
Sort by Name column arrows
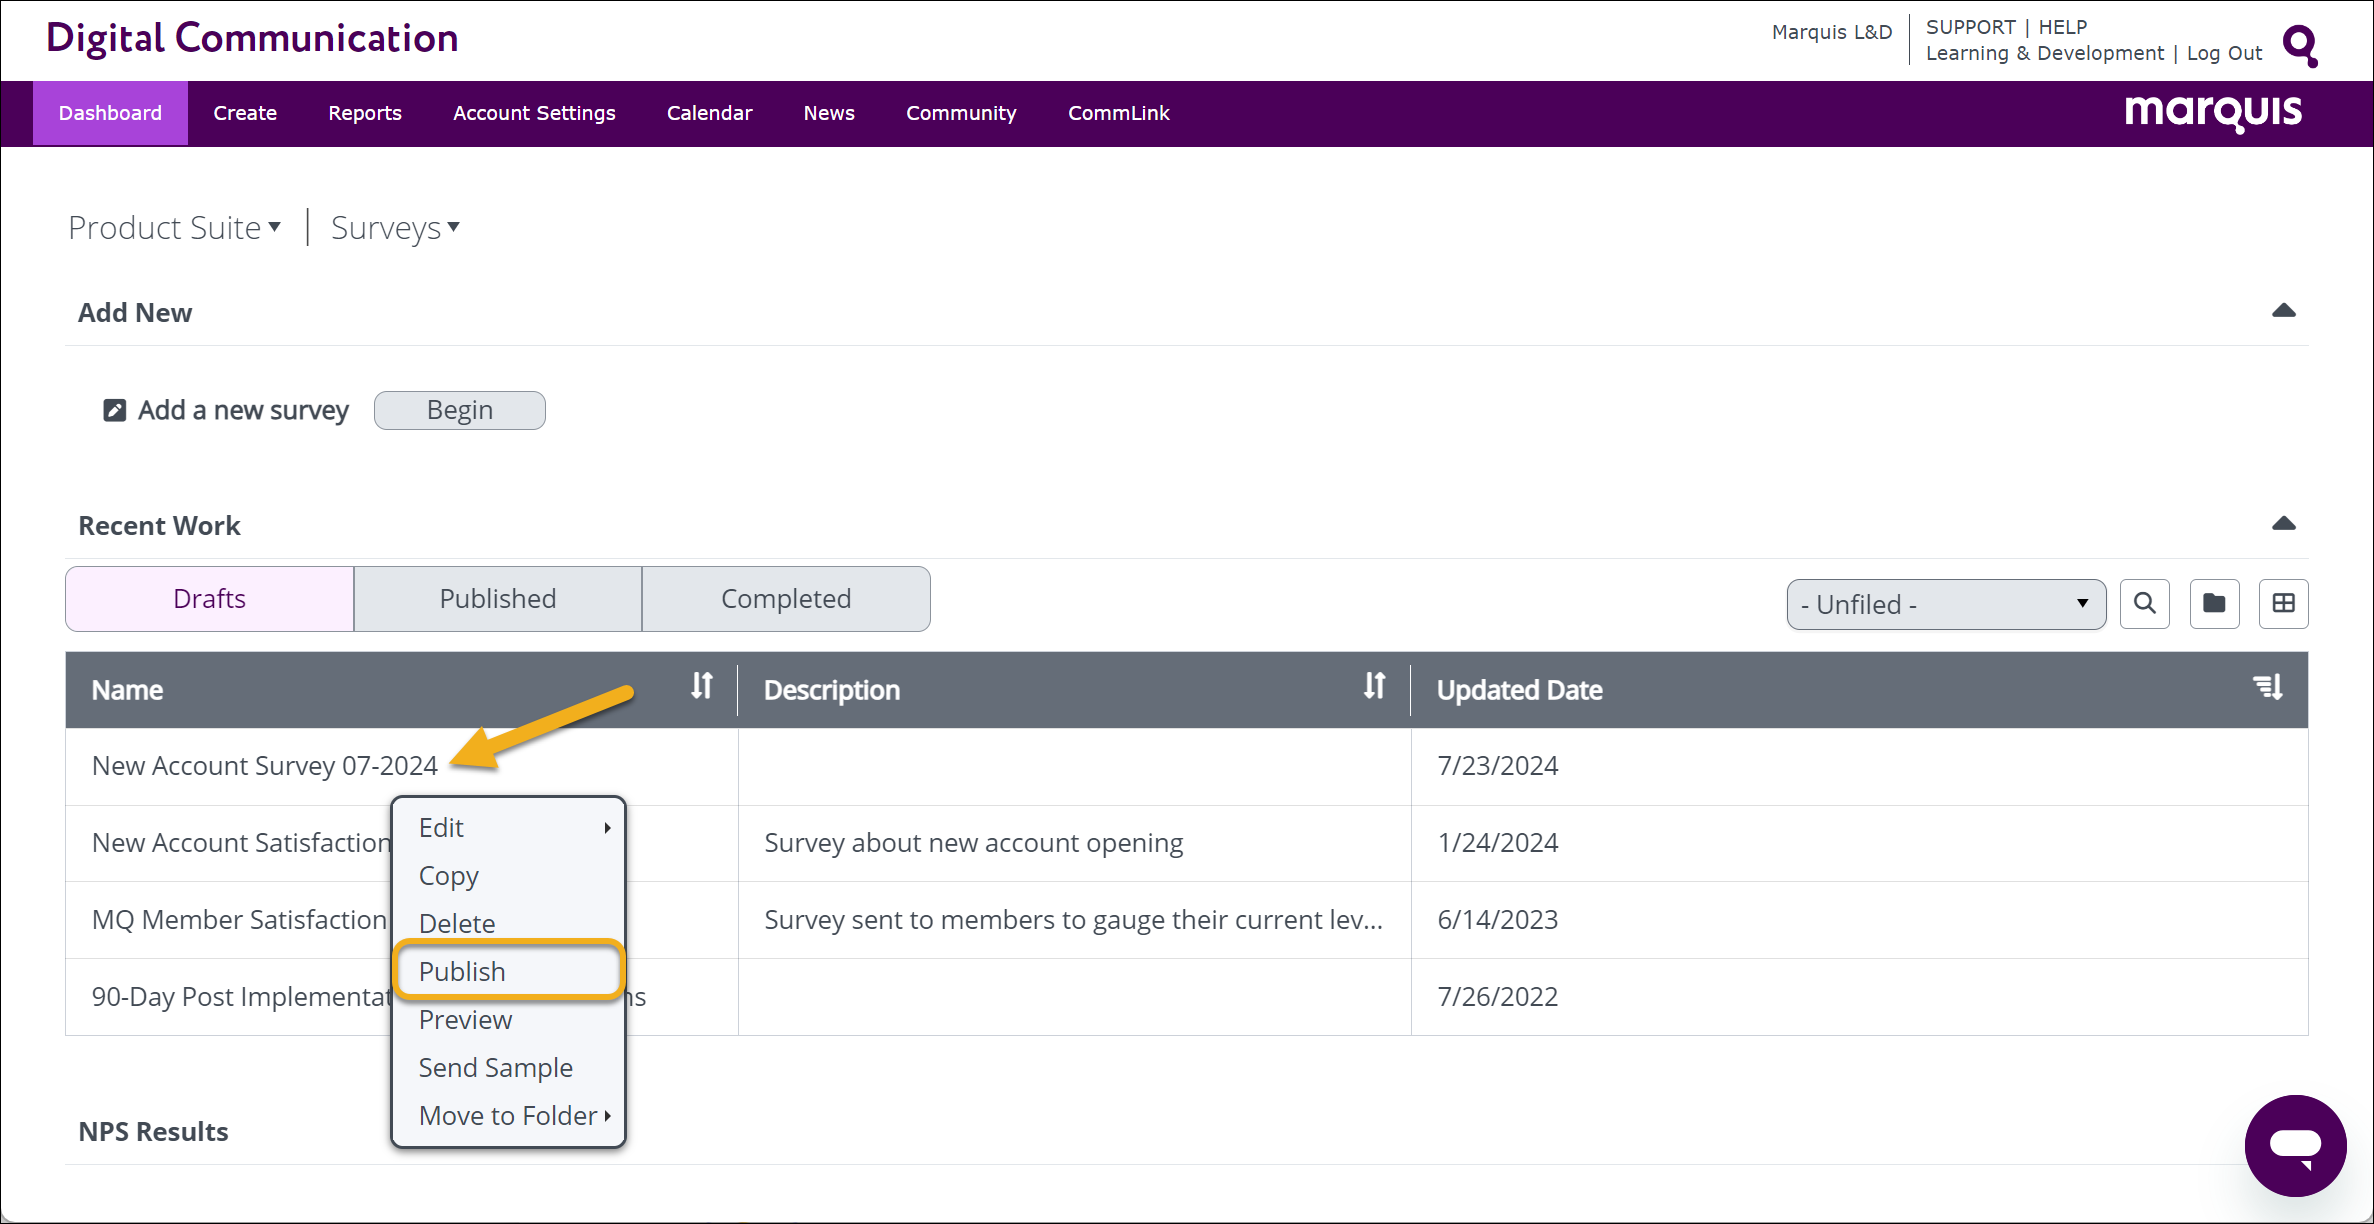(702, 686)
